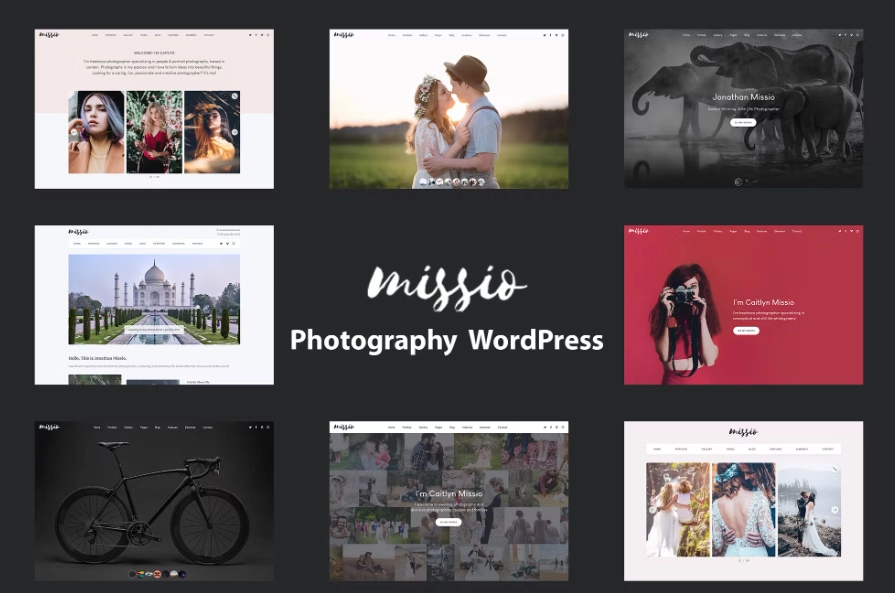Click the read more link in the Taj Mahal demo
The image size is (895, 593).
[196, 381]
